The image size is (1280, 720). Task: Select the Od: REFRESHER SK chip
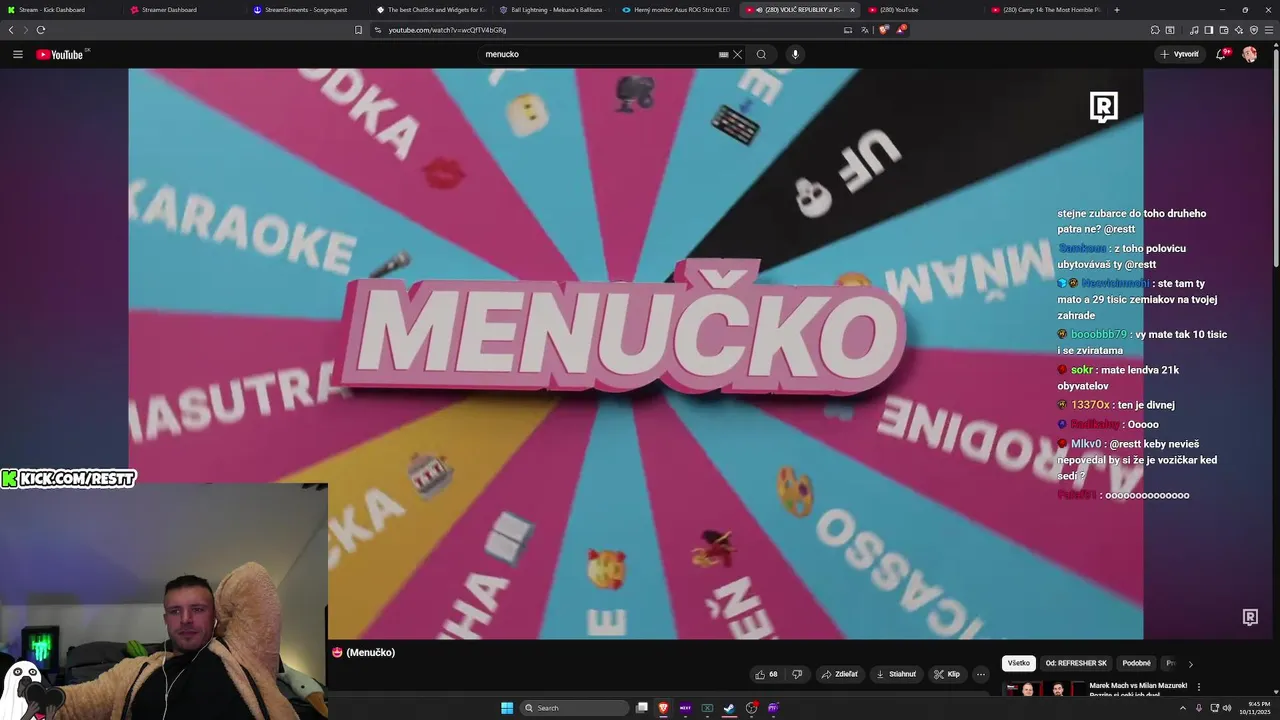point(1076,663)
